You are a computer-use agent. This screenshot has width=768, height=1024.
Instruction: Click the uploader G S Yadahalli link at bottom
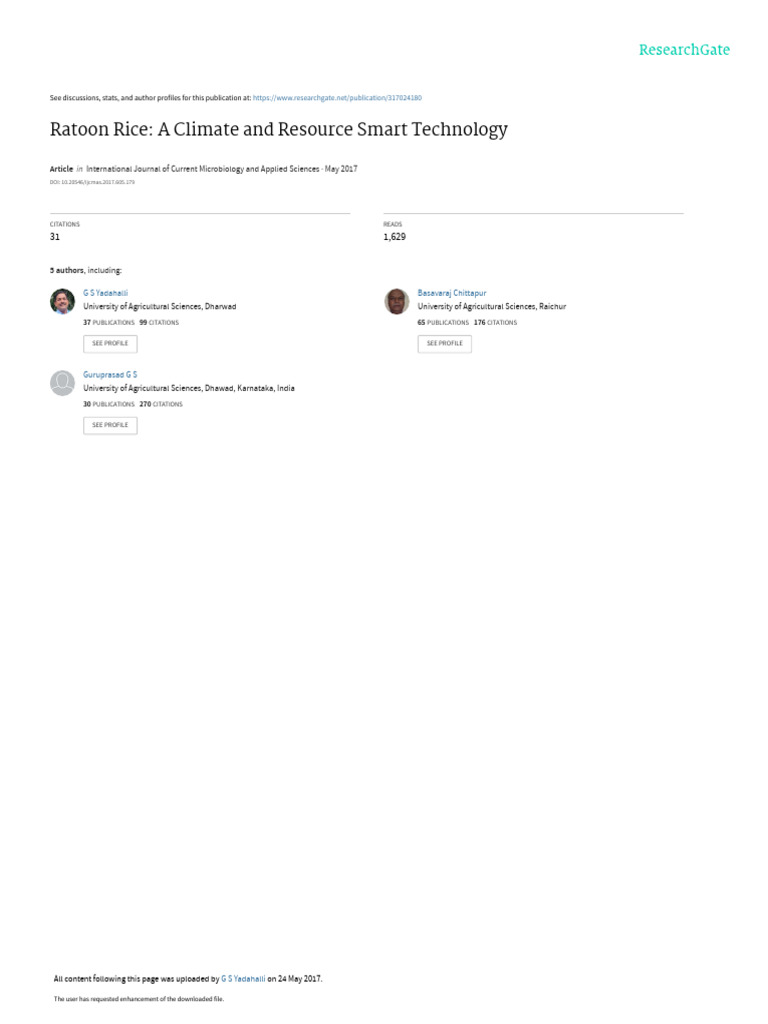click(x=243, y=979)
